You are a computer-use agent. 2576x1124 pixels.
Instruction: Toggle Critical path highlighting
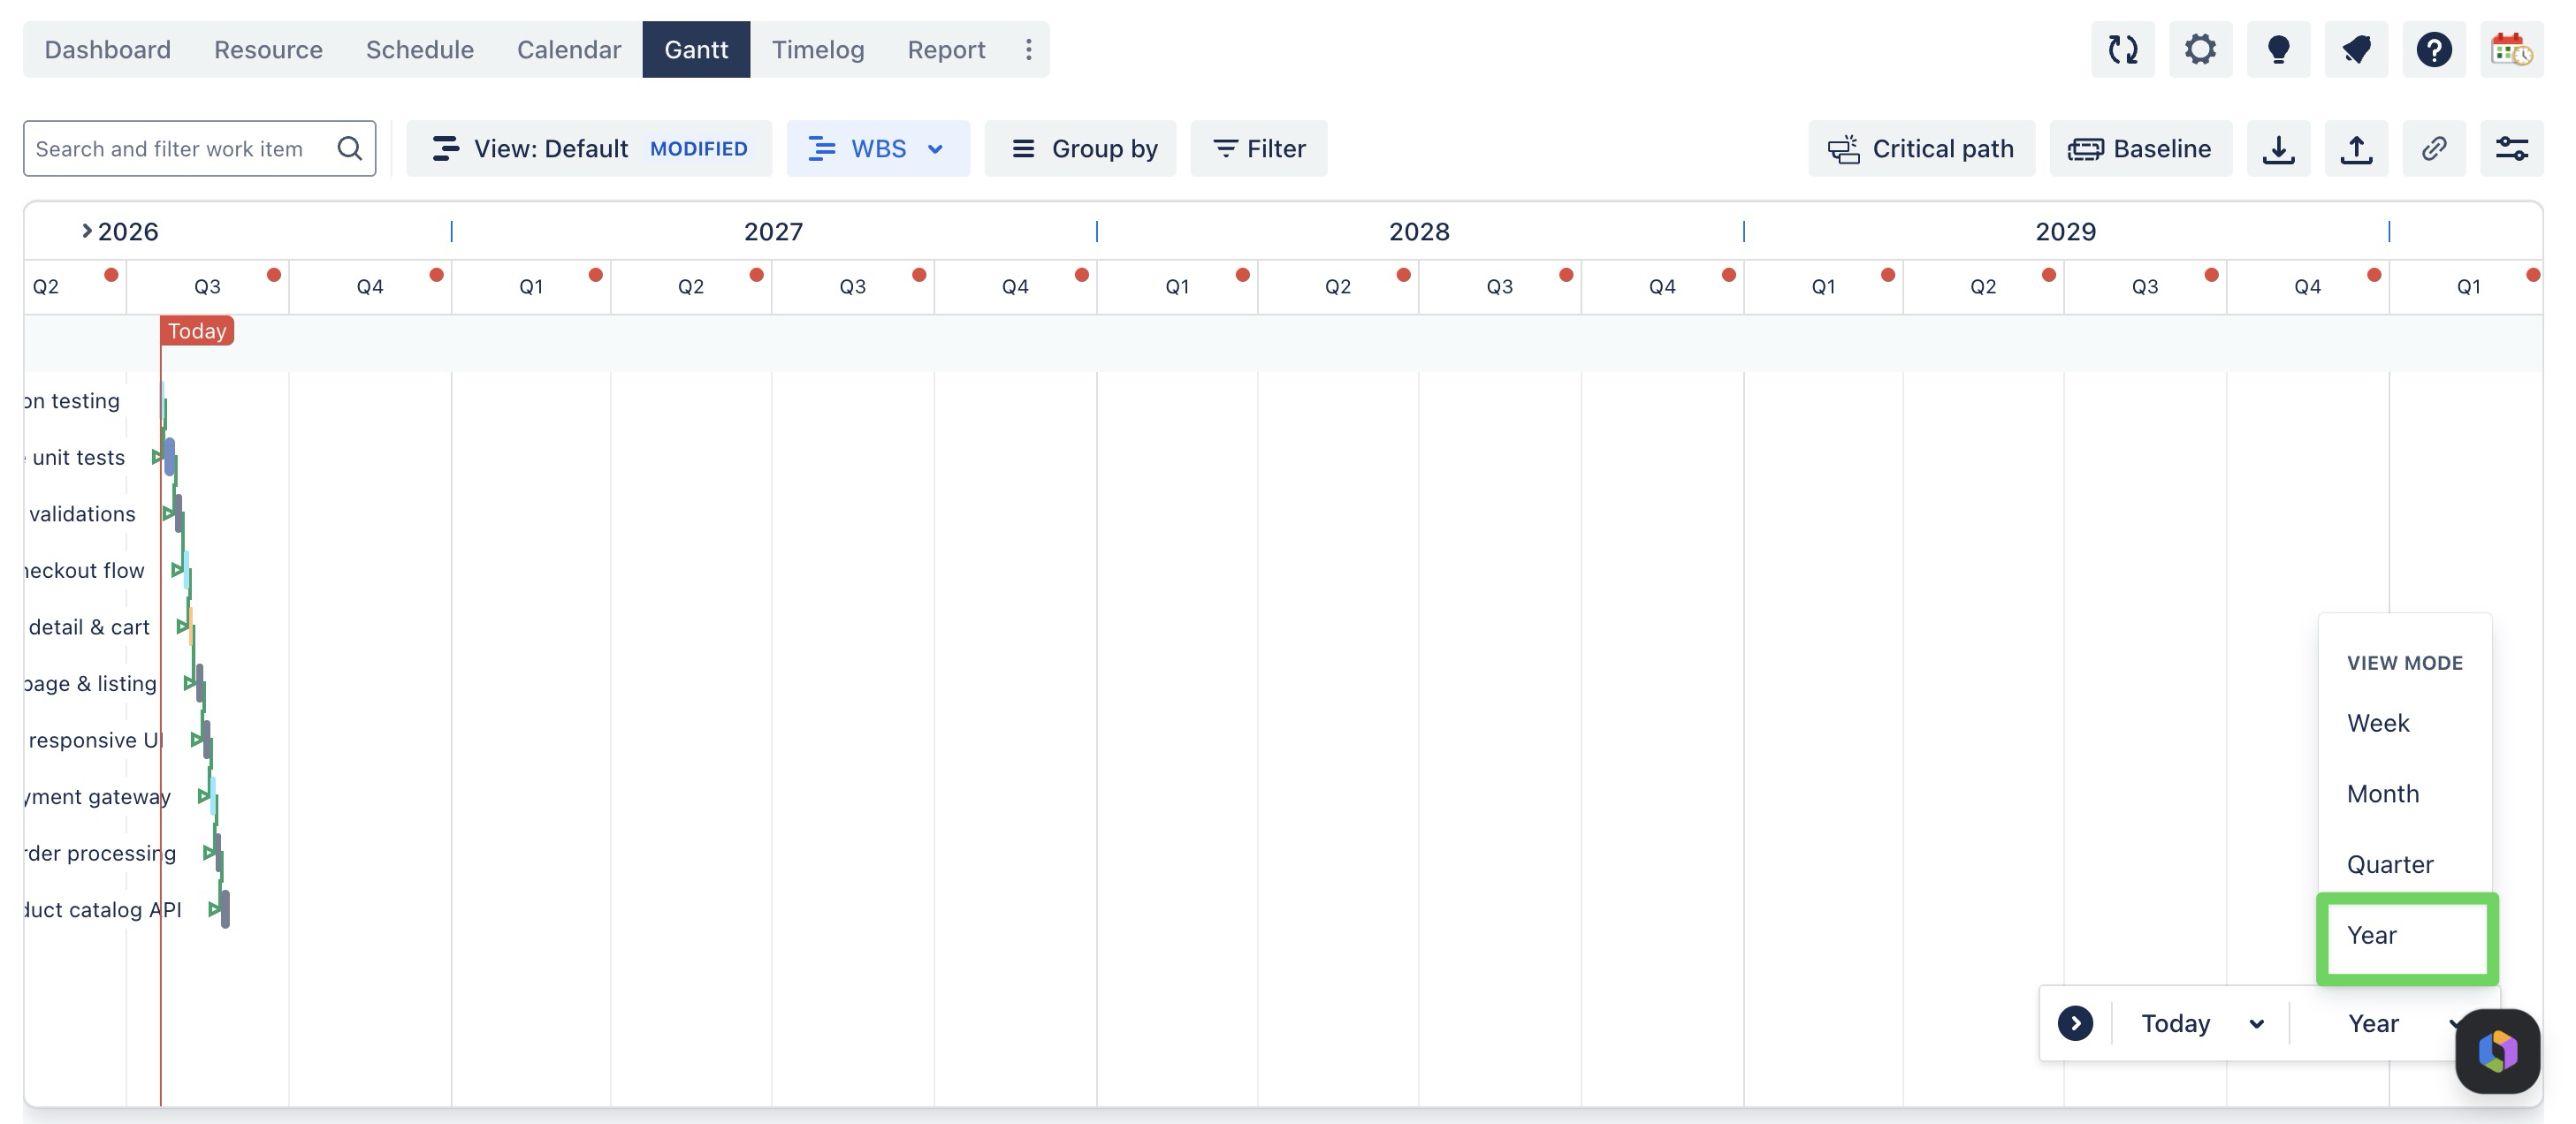1921,148
